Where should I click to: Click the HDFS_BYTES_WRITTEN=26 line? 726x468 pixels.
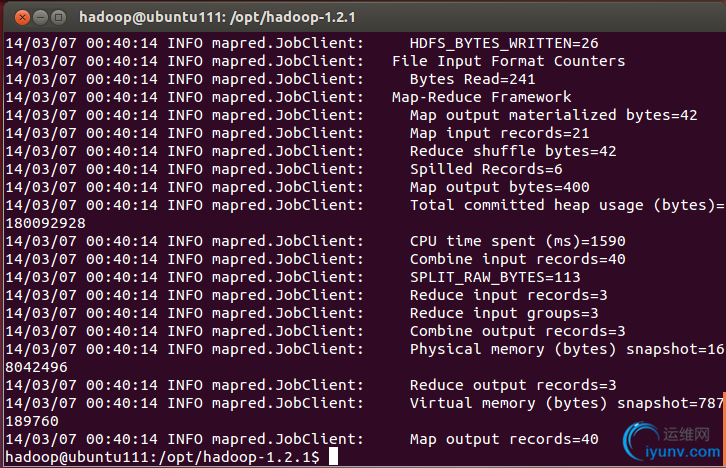(x=504, y=43)
